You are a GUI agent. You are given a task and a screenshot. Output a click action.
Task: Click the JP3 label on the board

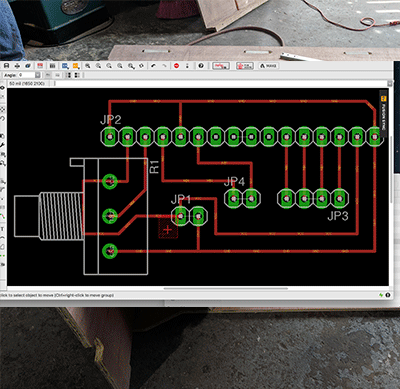click(338, 216)
